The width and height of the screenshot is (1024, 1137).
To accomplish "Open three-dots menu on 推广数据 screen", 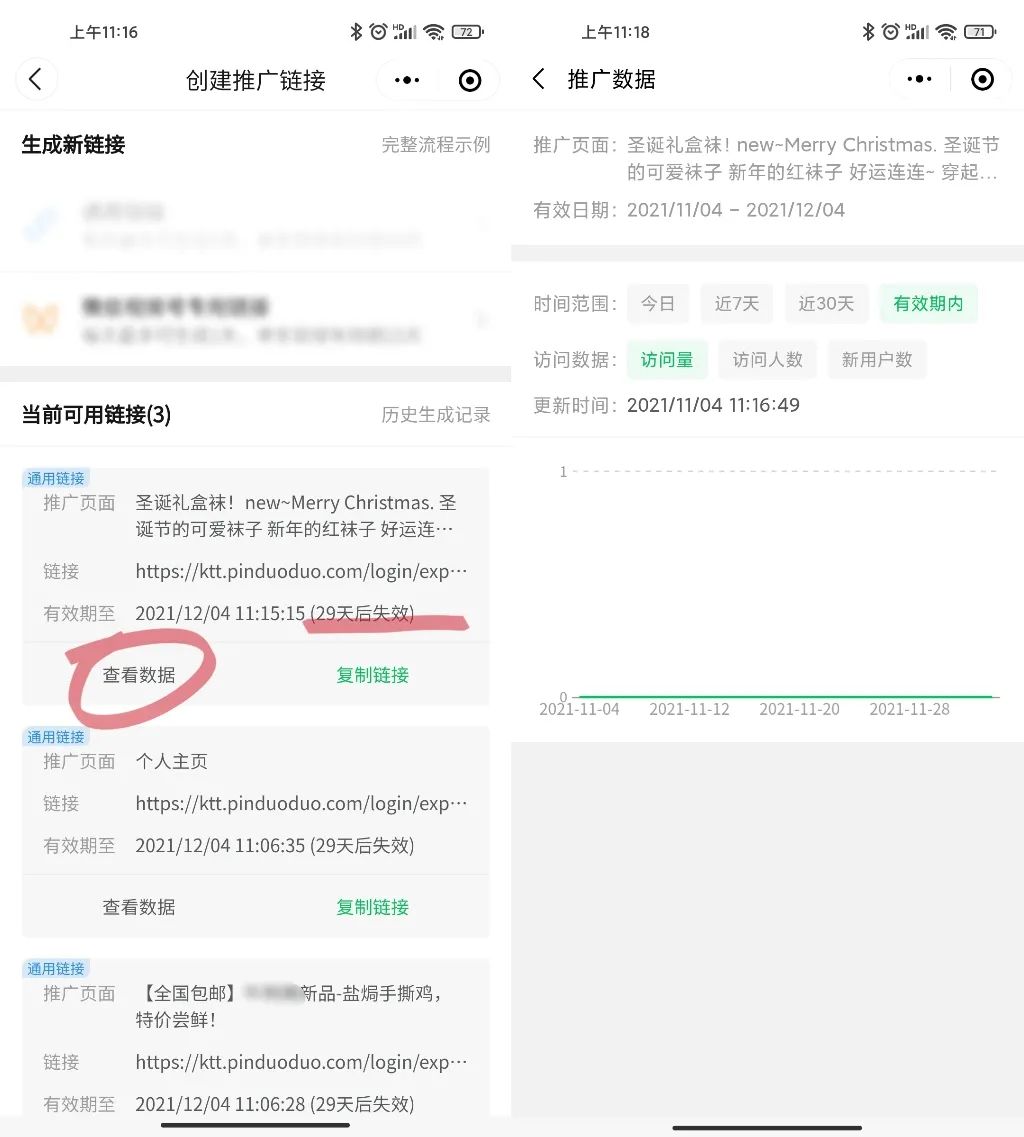I will click(920, 79).
